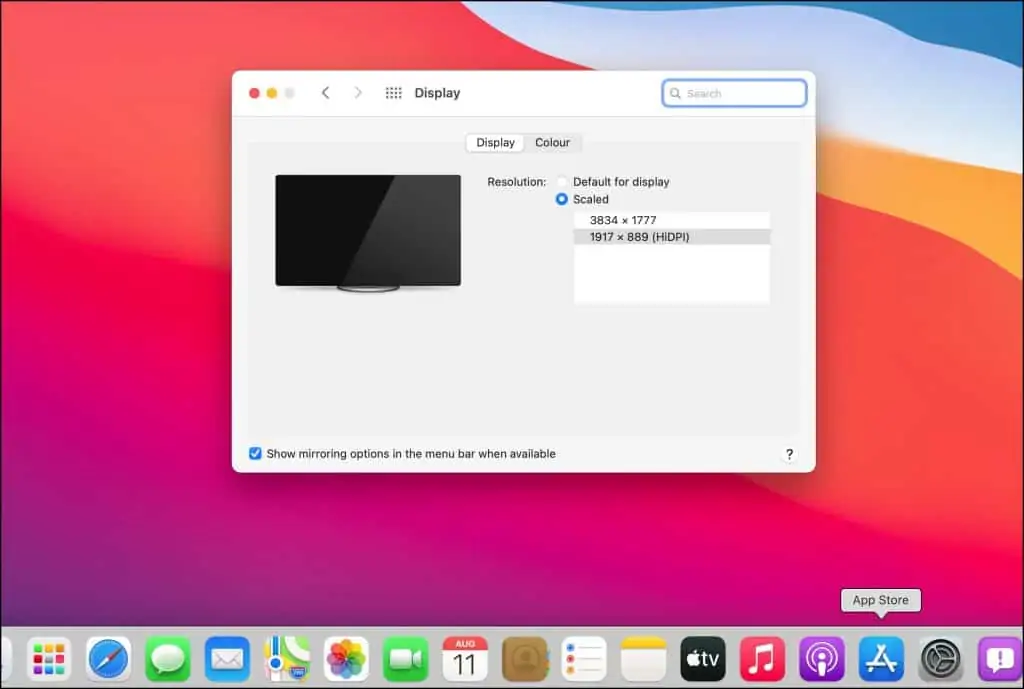Select the Scaled radio button

[562, 199]
